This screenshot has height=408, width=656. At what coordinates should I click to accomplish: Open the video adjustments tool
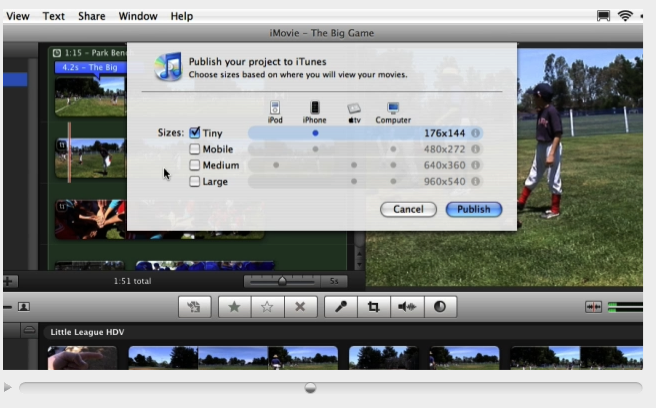[x=440, y=307]
